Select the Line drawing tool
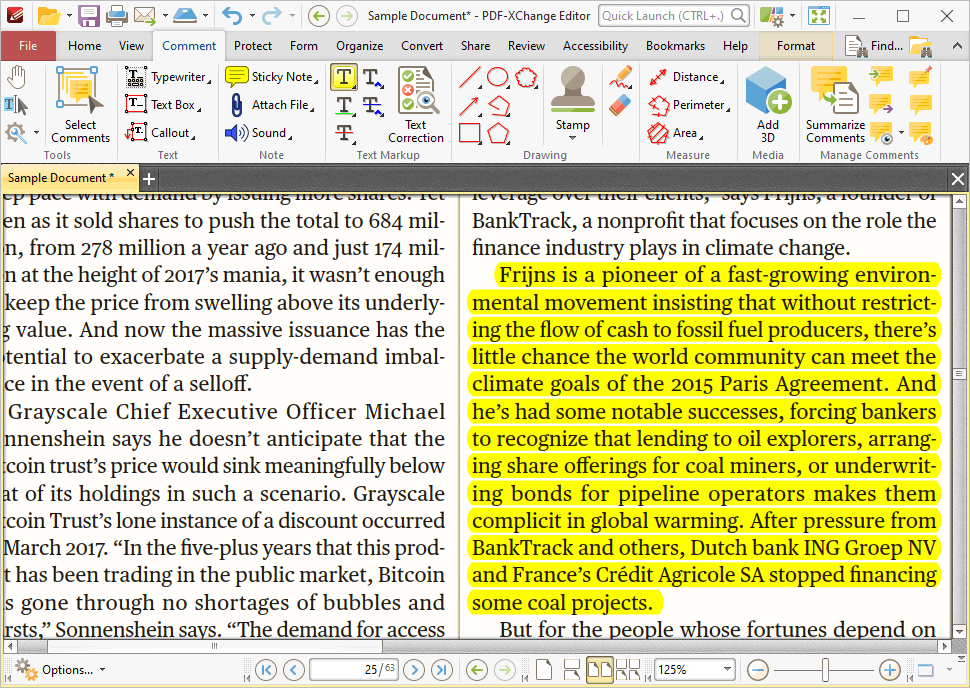This screenshot has height=688, width=970. click(470, 78)
